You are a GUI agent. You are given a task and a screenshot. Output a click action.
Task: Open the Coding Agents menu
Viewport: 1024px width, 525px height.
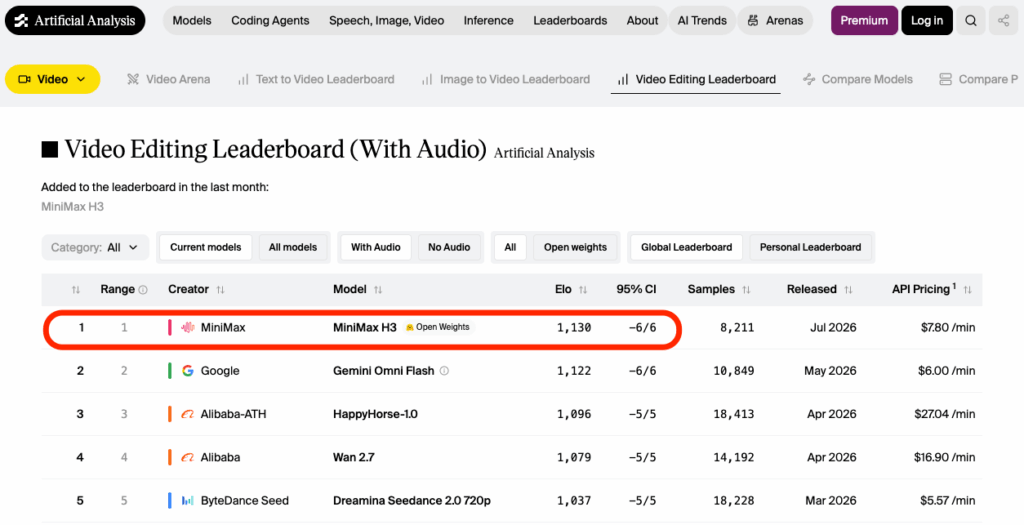click(x=270, y=20)
